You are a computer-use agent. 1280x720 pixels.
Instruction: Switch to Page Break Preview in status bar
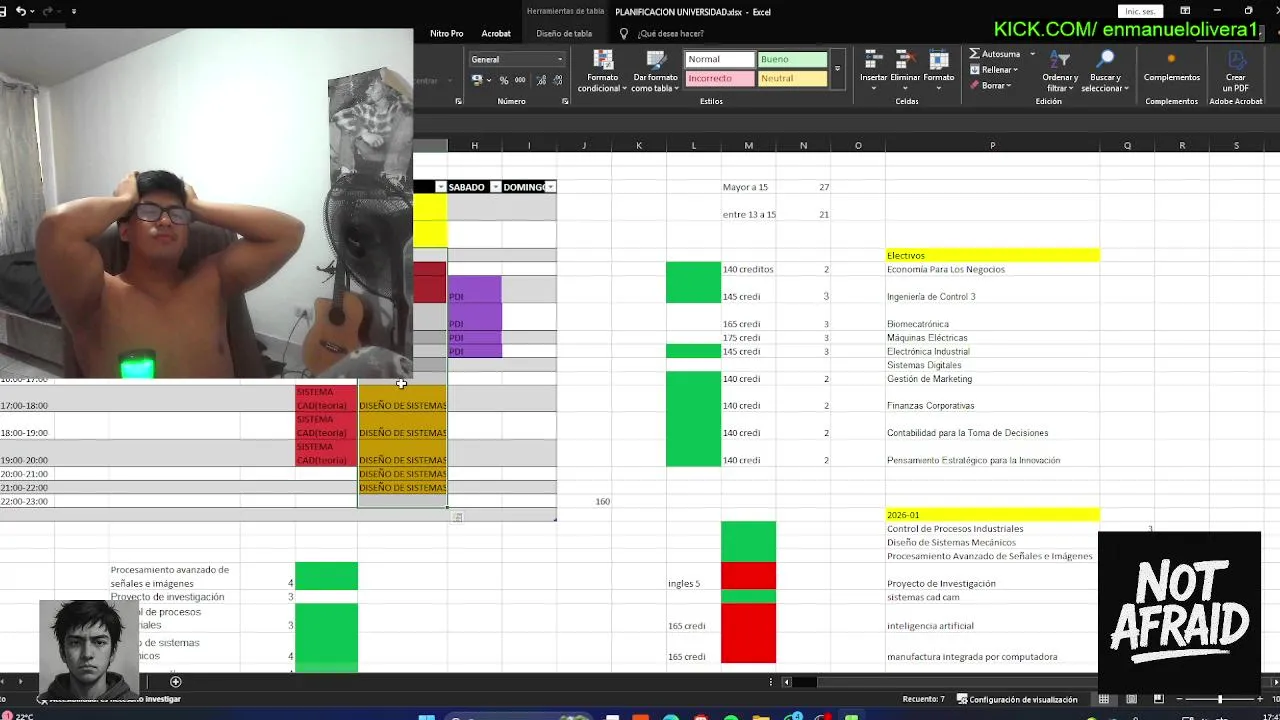click(x=1158, y=699)
